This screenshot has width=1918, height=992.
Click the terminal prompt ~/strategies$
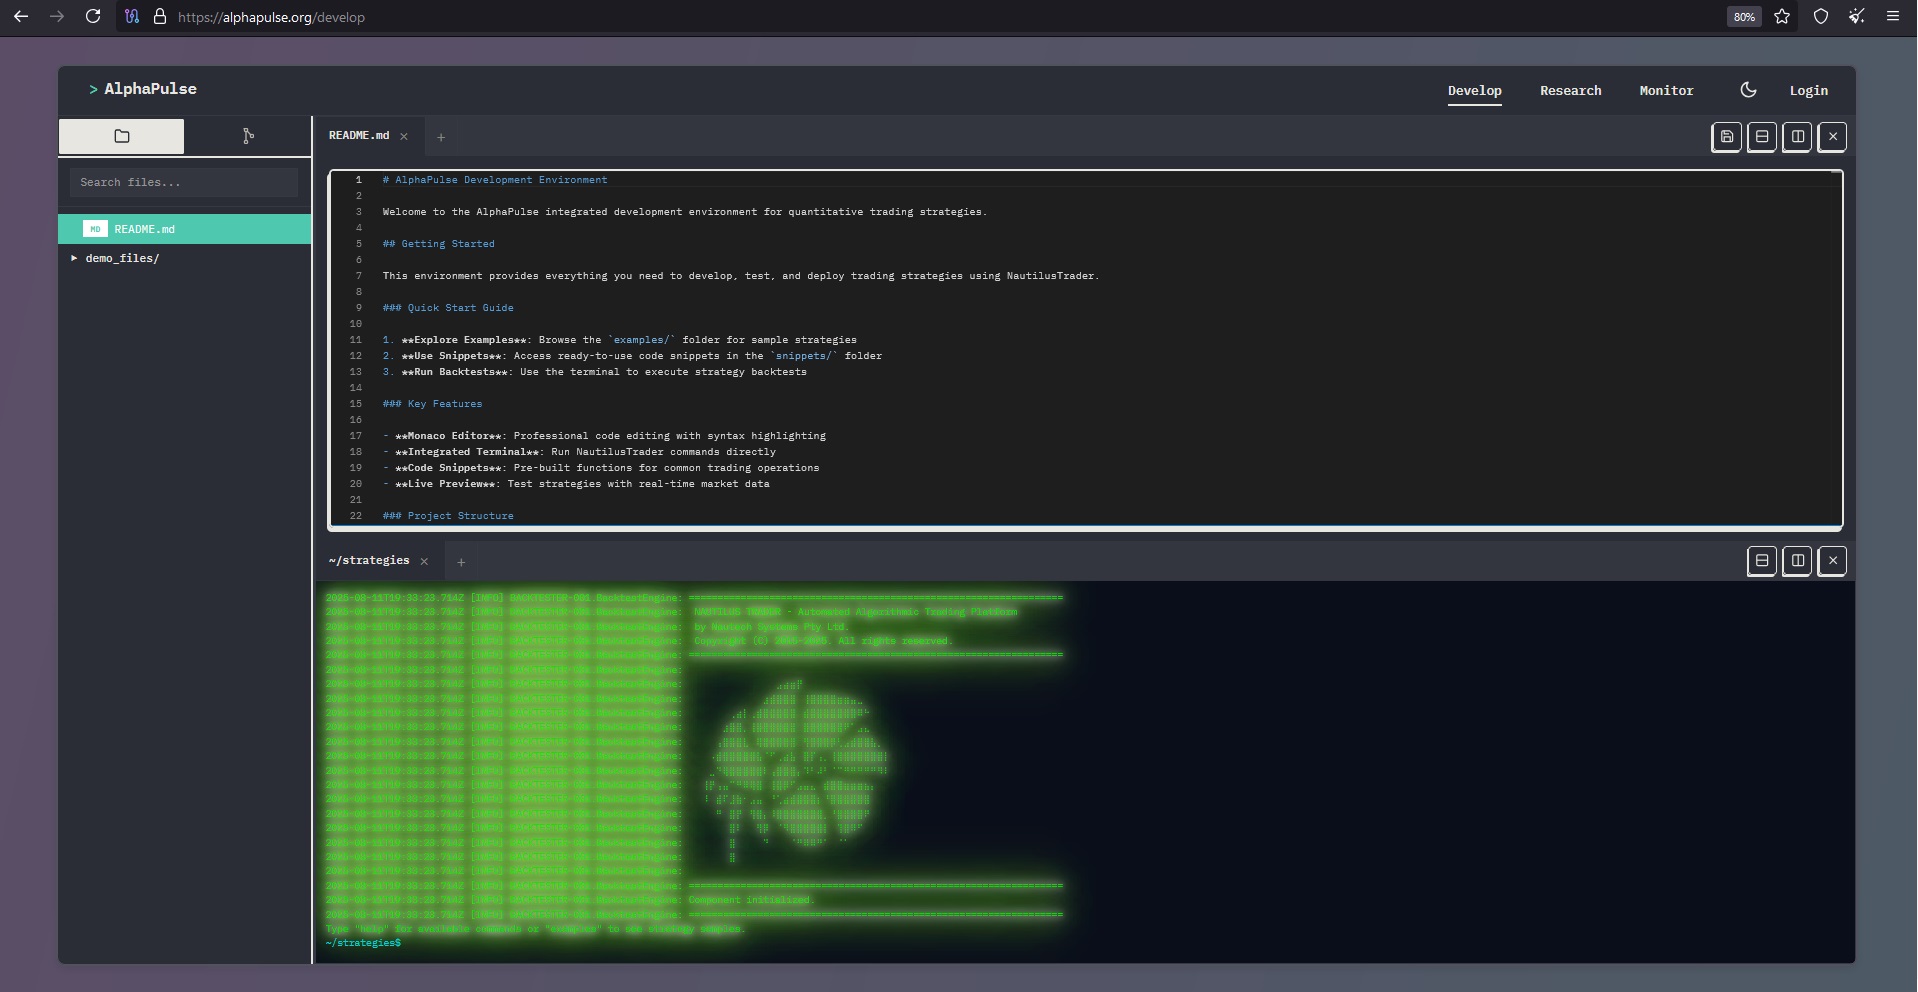tap(363, 943)
